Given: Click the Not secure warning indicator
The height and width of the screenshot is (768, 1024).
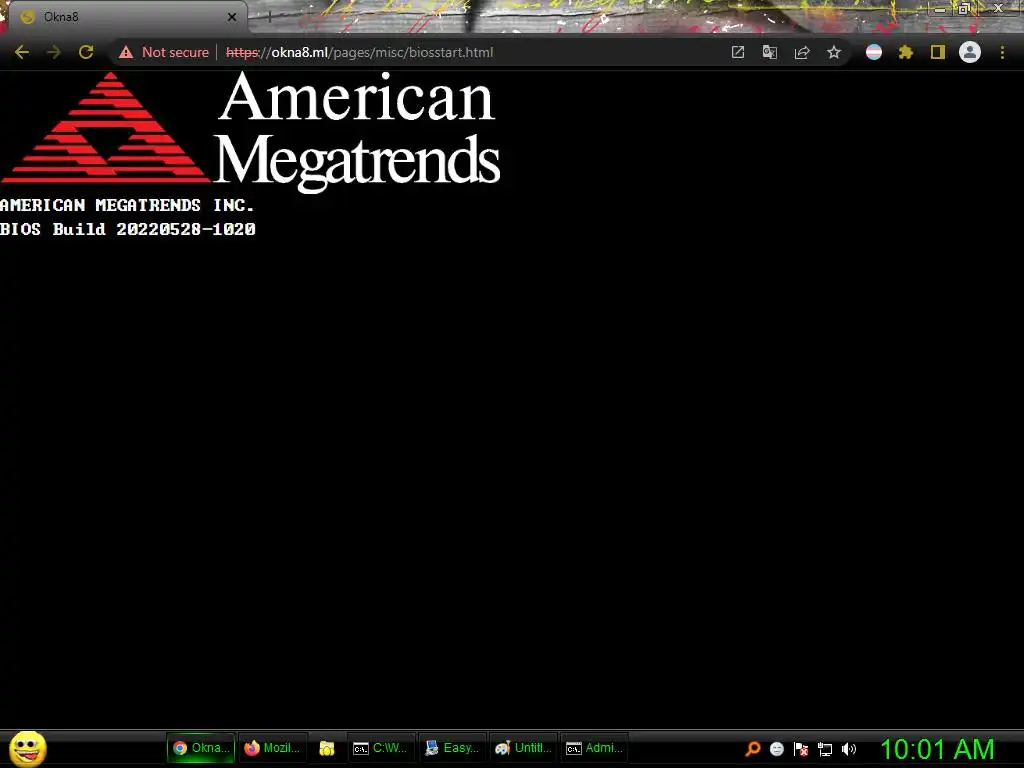Looking at the screenshot, I should tap(164, 52).
